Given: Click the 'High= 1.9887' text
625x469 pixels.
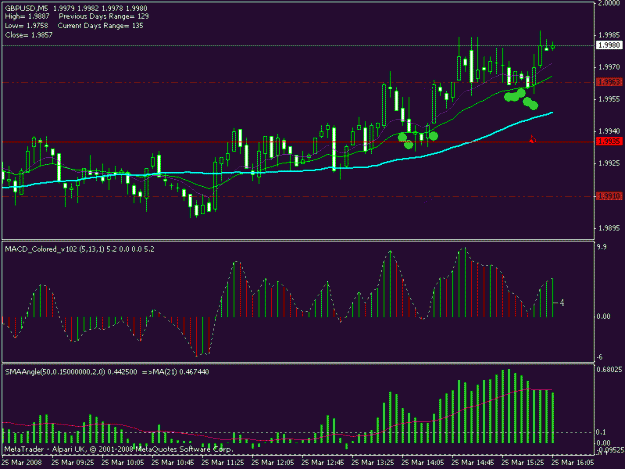Looking at the screenshot, I should click(27, 17).
